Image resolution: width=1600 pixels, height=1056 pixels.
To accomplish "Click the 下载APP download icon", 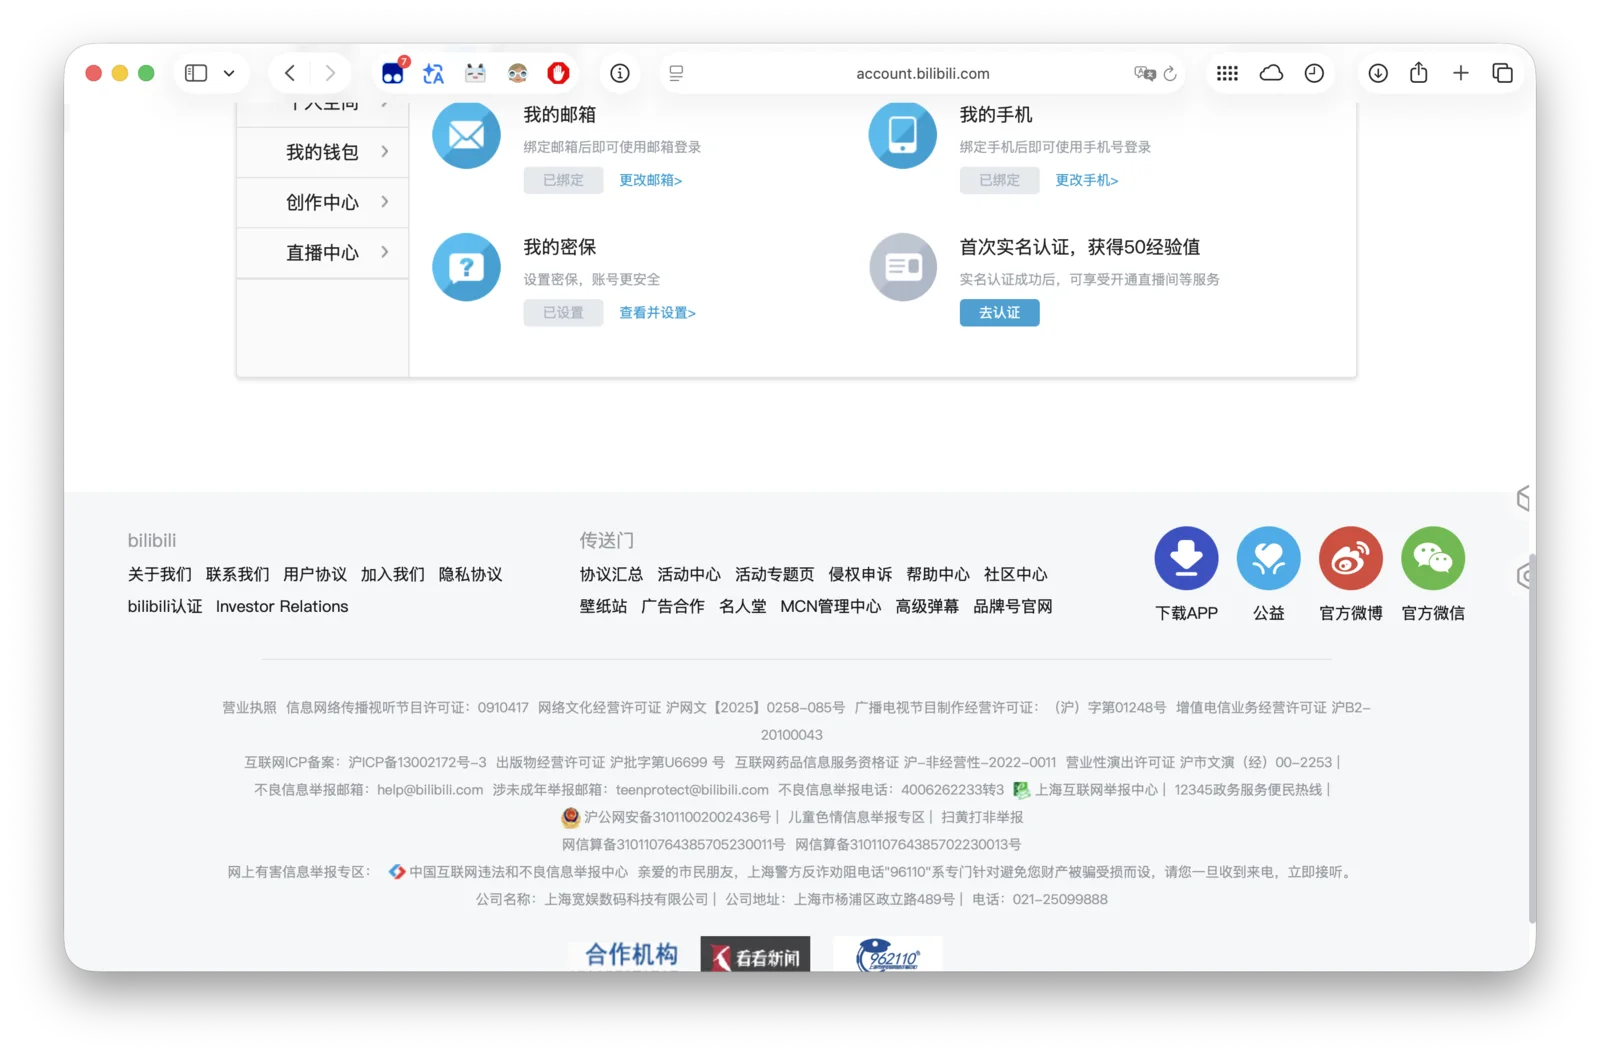I will [x=1186, y=558].
